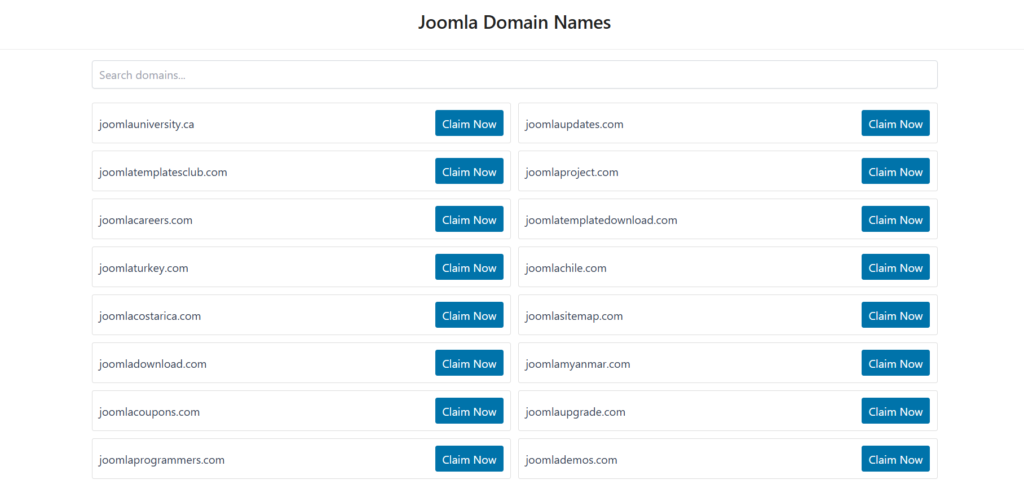Claim the joomlaupgrade.com domain
The height and width of the screenshot is (484, 1024).
[x=895, y=412]
